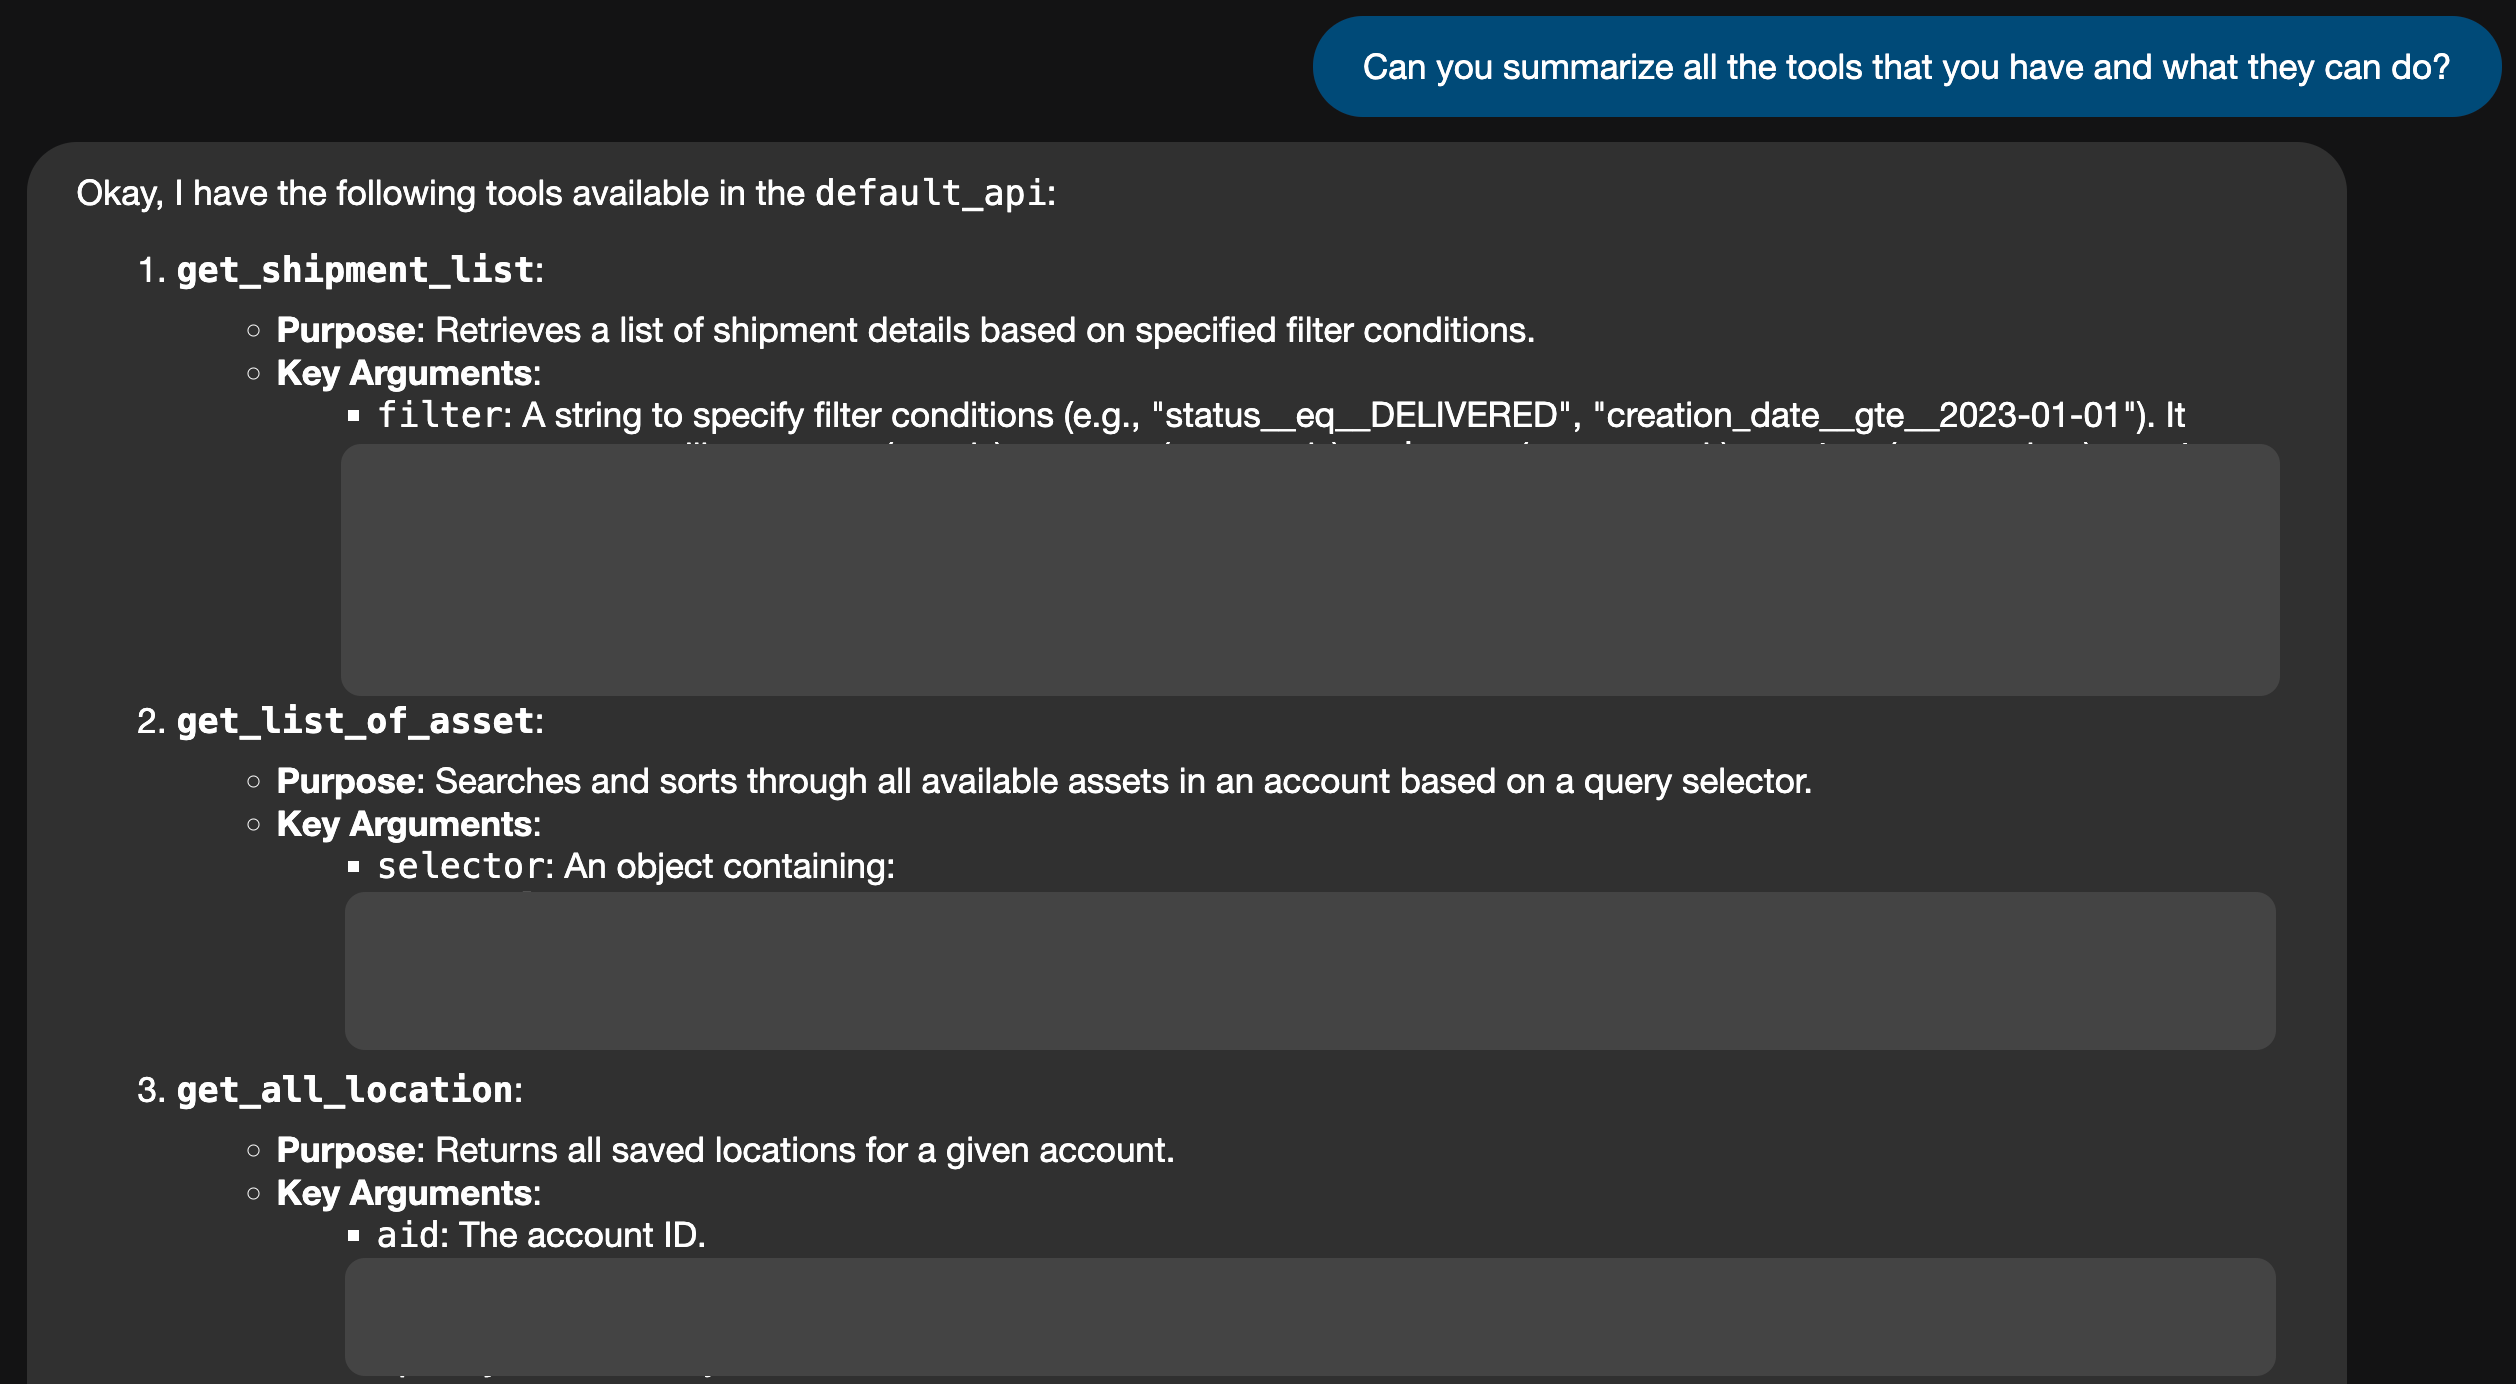Click the "creation_date__gte__2023-01-01" example text
The height and width of the screenshot is (1384, 2516).
pos(1863,415)
